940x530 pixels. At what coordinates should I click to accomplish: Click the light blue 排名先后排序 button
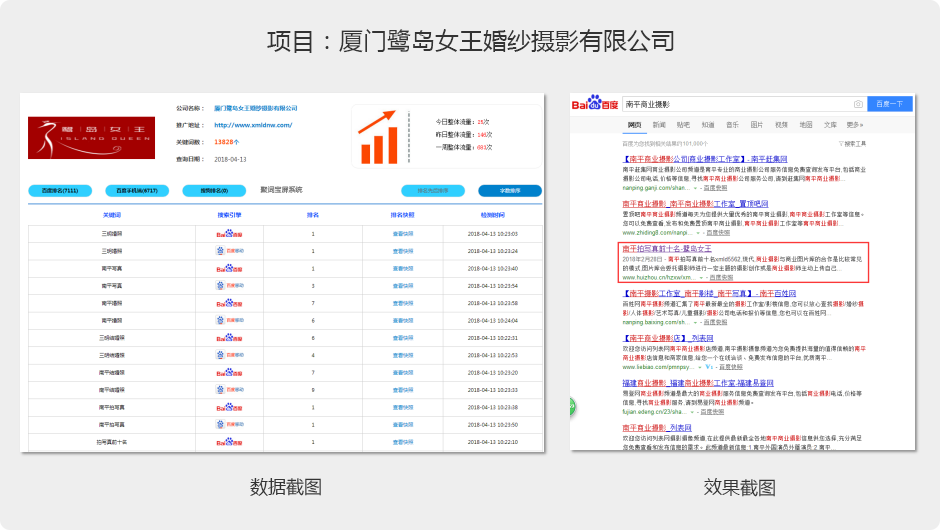[x=433, y=191]
